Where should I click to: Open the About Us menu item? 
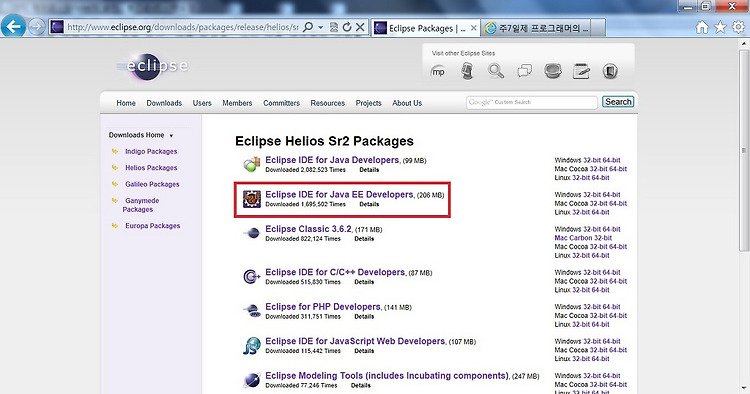point(407,103)
